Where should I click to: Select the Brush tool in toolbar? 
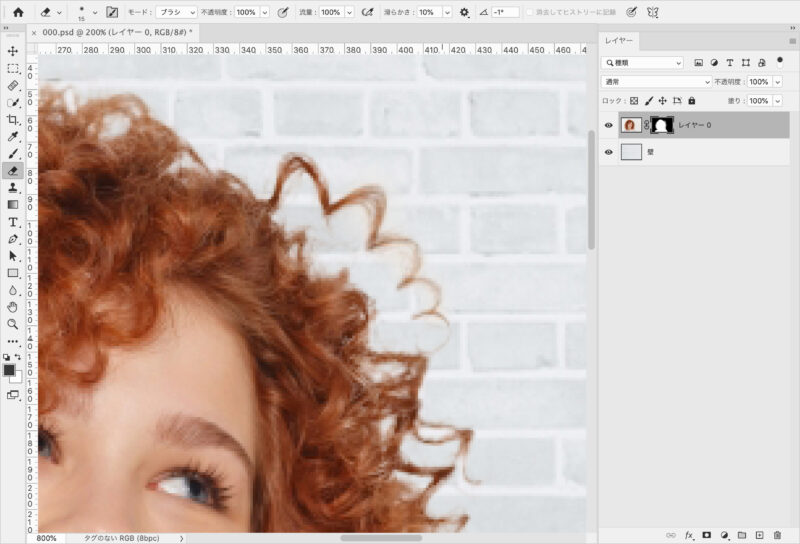point(13,154)
